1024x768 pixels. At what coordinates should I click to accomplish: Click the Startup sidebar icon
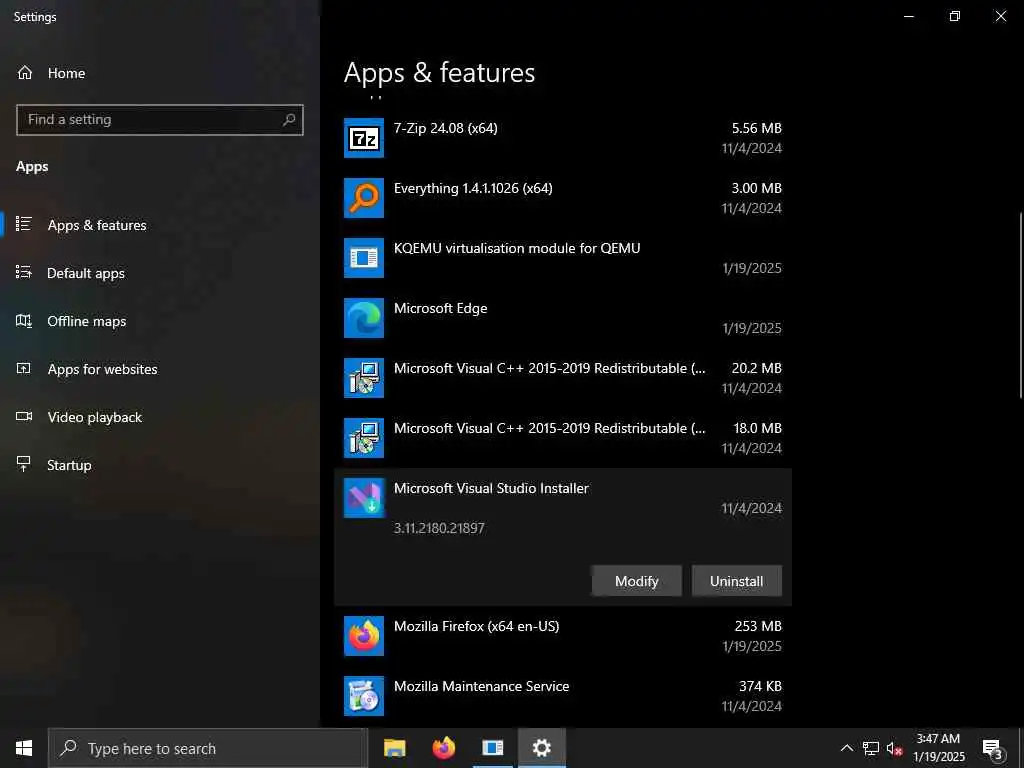[x=24, y=464]
